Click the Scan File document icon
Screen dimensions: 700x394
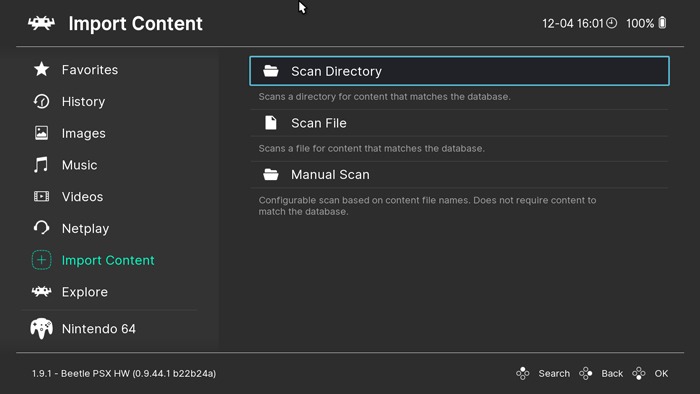[271, 123]
